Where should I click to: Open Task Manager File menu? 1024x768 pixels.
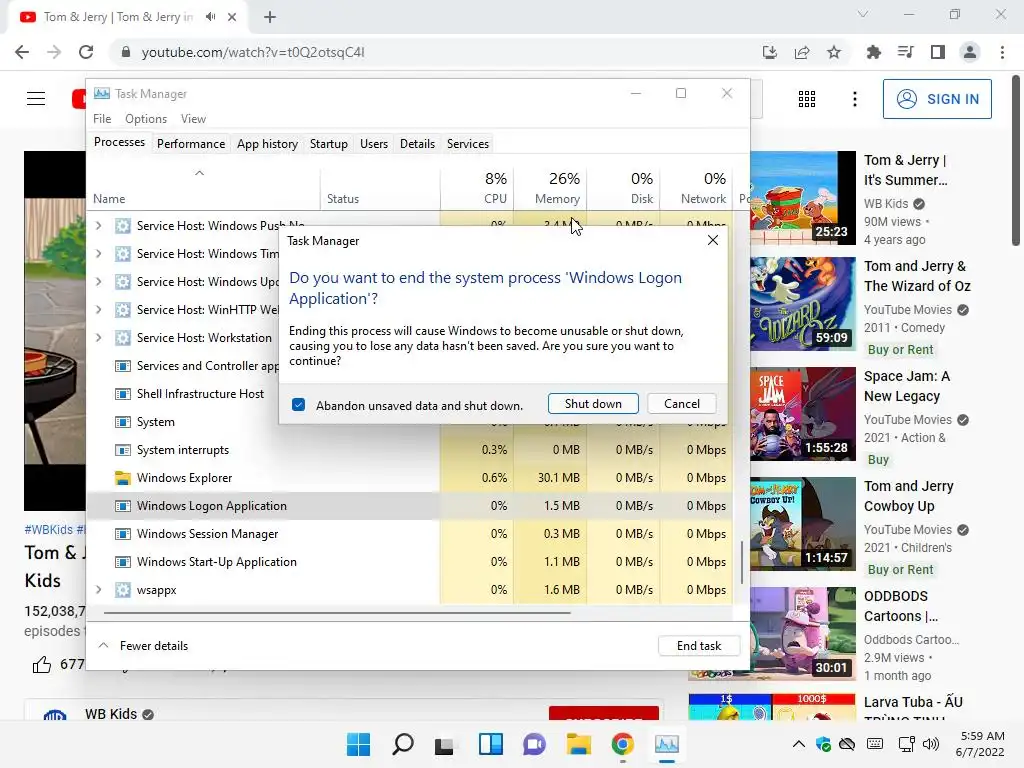pos(102,119)
